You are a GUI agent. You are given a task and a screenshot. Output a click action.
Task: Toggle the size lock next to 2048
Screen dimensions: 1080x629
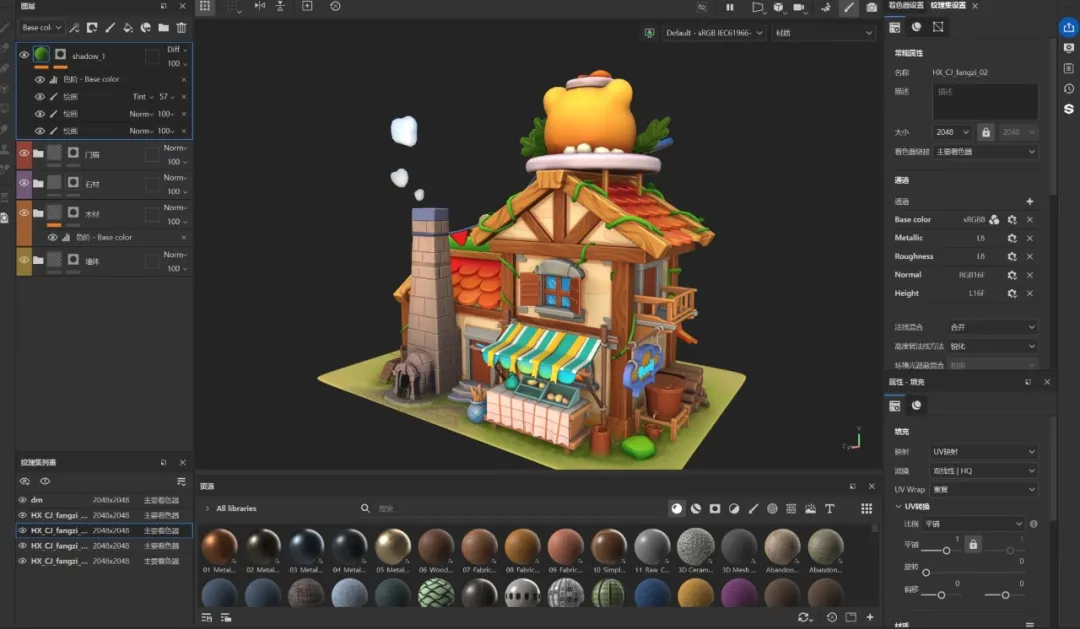pyautogui.click(x=986, y=132)
